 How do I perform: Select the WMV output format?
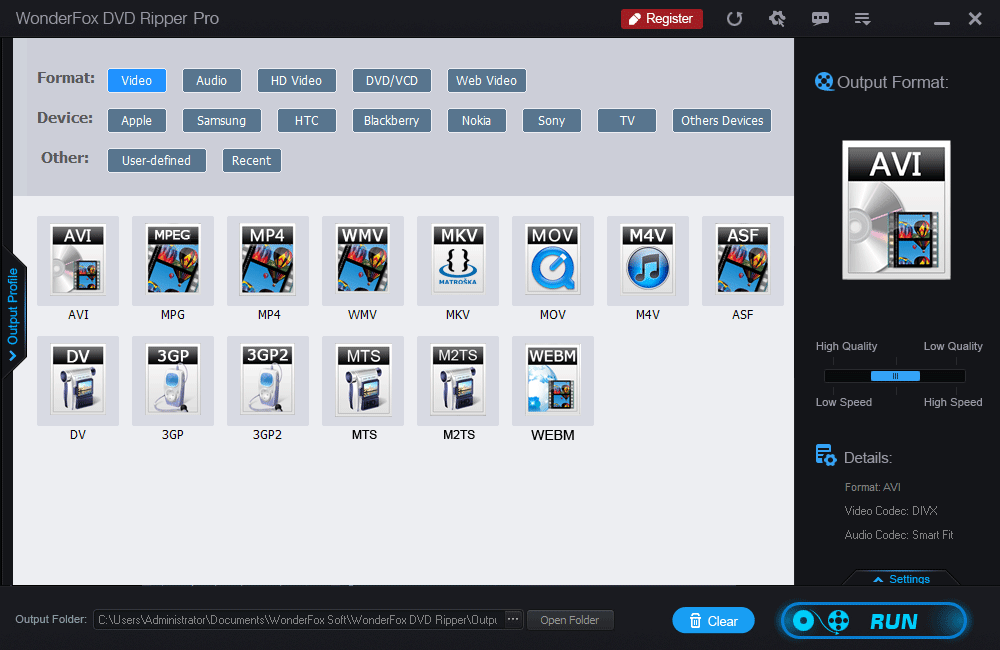point(363,260)
